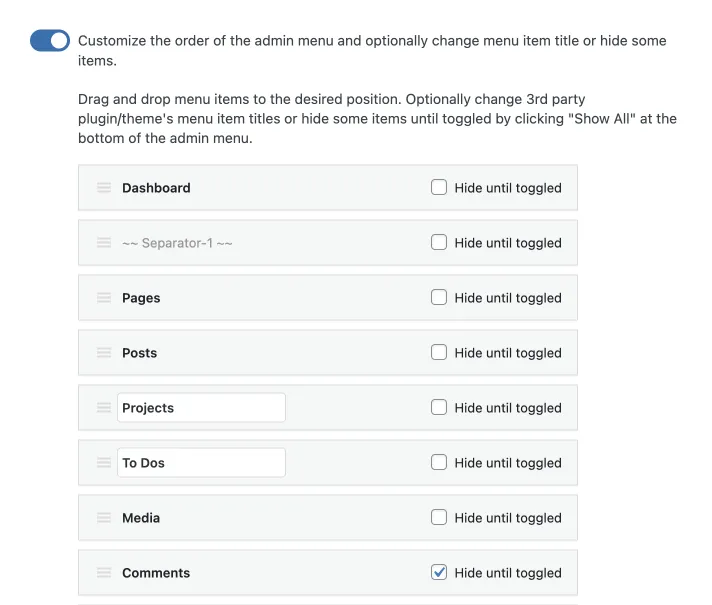Viewport: 712px width, 605px height.
Task: Click the drag handle beside Dashboard
Action: pyautogui.click(x=104, y=188)
